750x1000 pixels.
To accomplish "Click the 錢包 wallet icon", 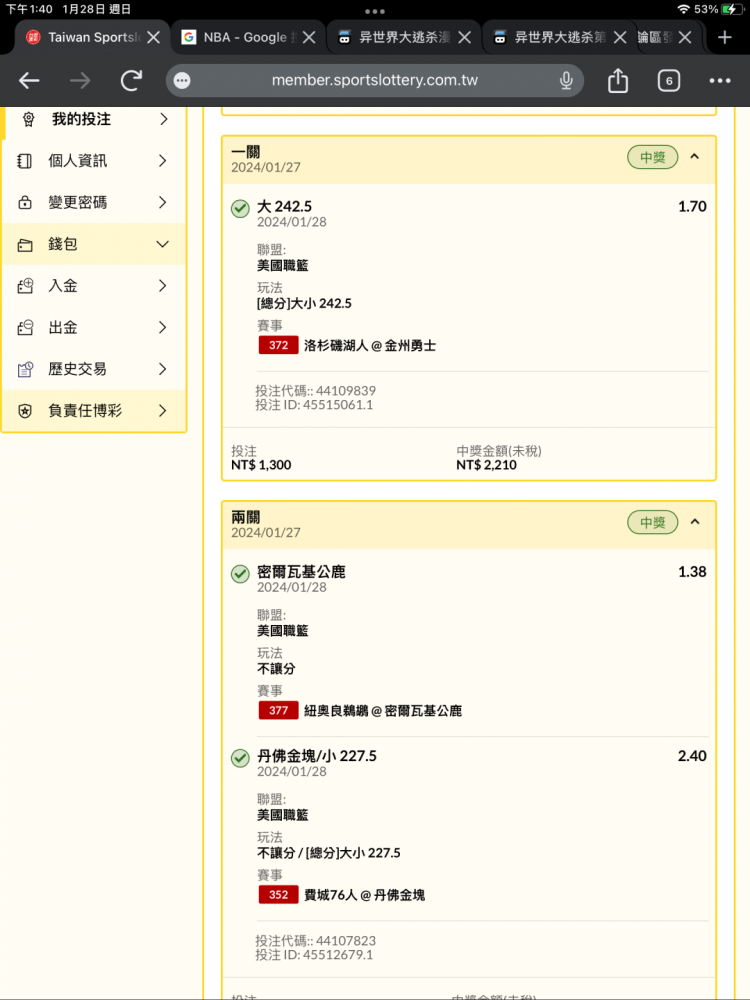I will click(x=24, y=244).
